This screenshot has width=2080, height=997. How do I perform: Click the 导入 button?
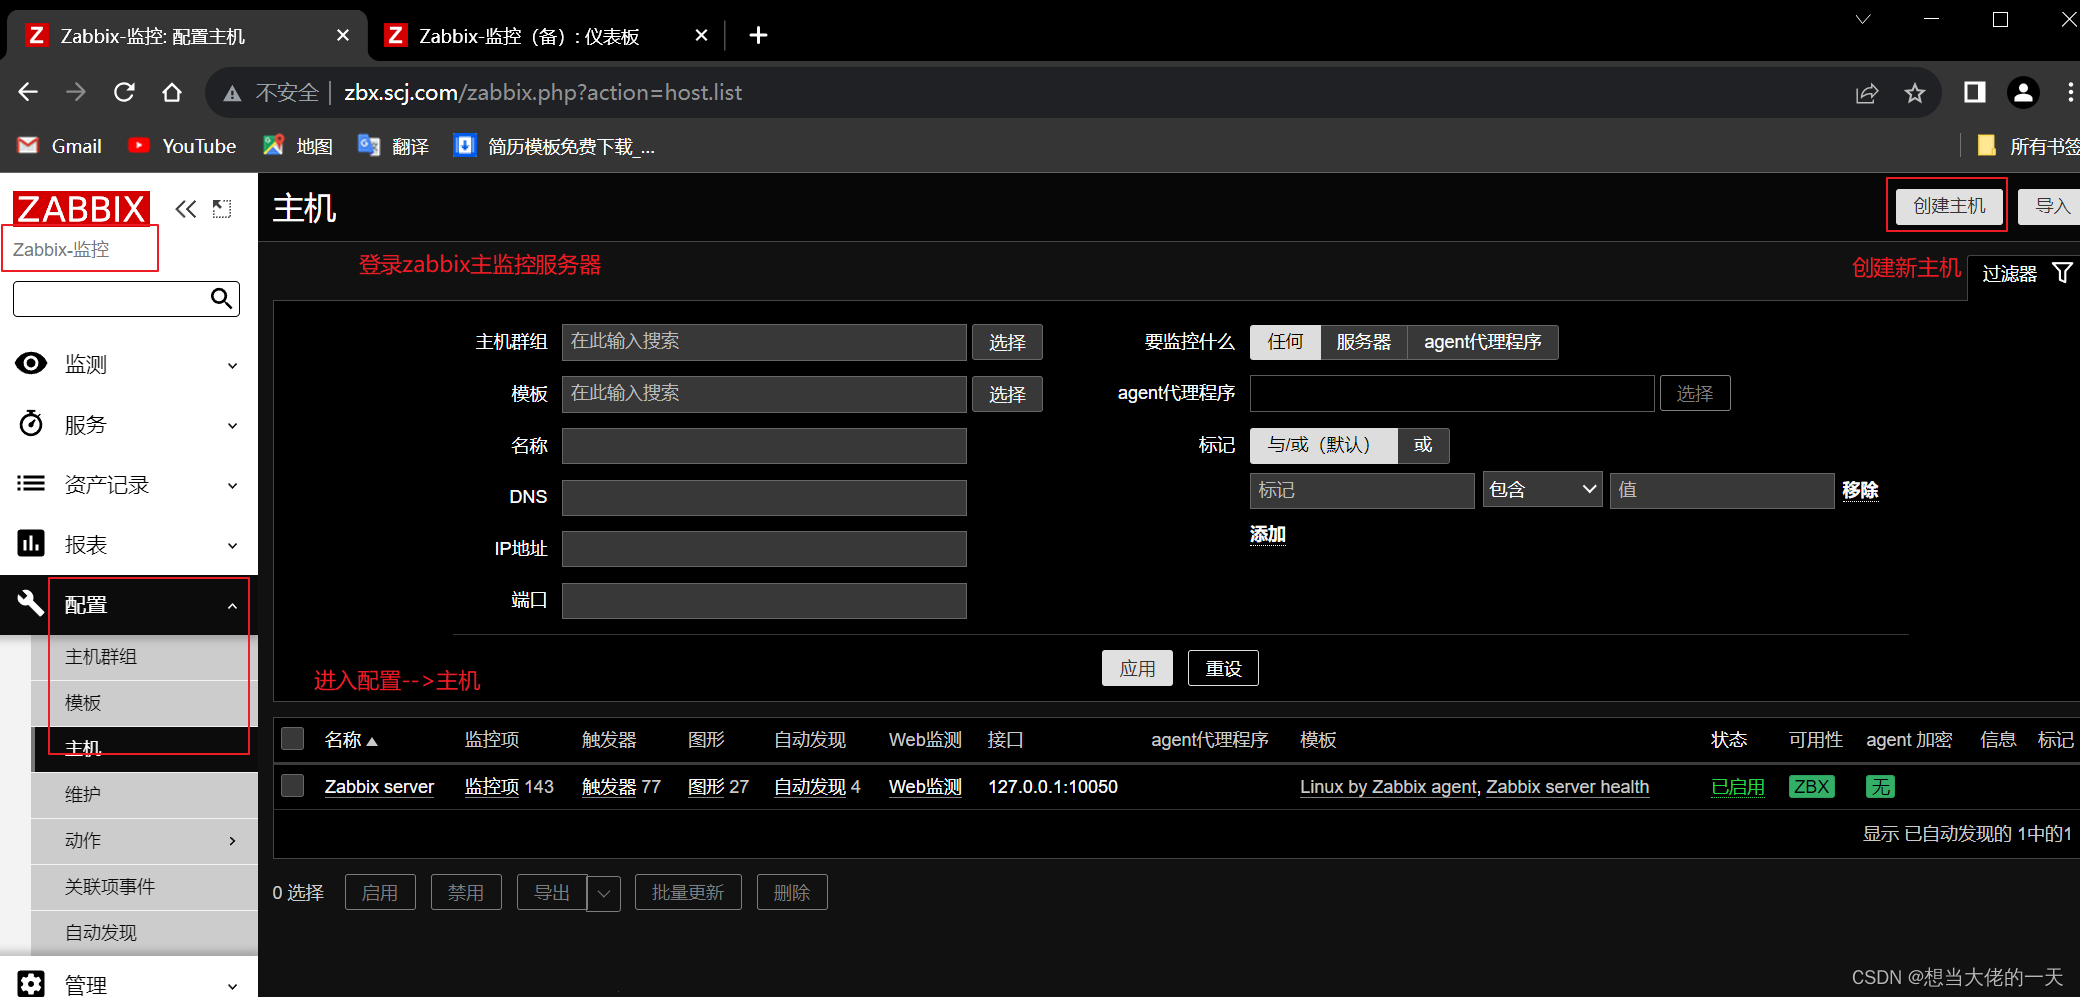coord(2050,206)
